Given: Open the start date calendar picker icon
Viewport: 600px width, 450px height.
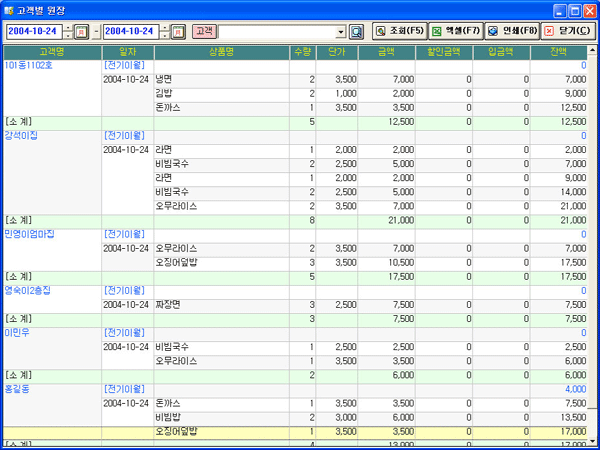Looking at the screenshot, I should point(82,31).
